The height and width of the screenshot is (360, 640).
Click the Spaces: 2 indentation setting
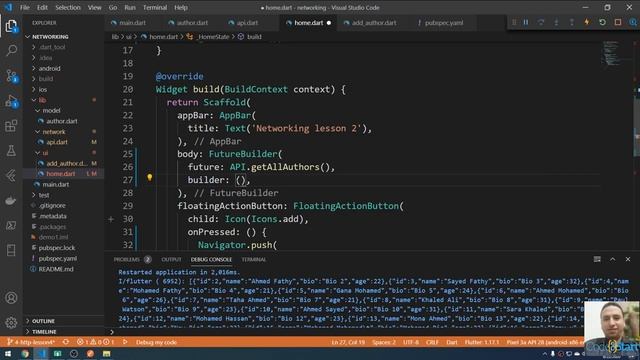coord(384,342)
